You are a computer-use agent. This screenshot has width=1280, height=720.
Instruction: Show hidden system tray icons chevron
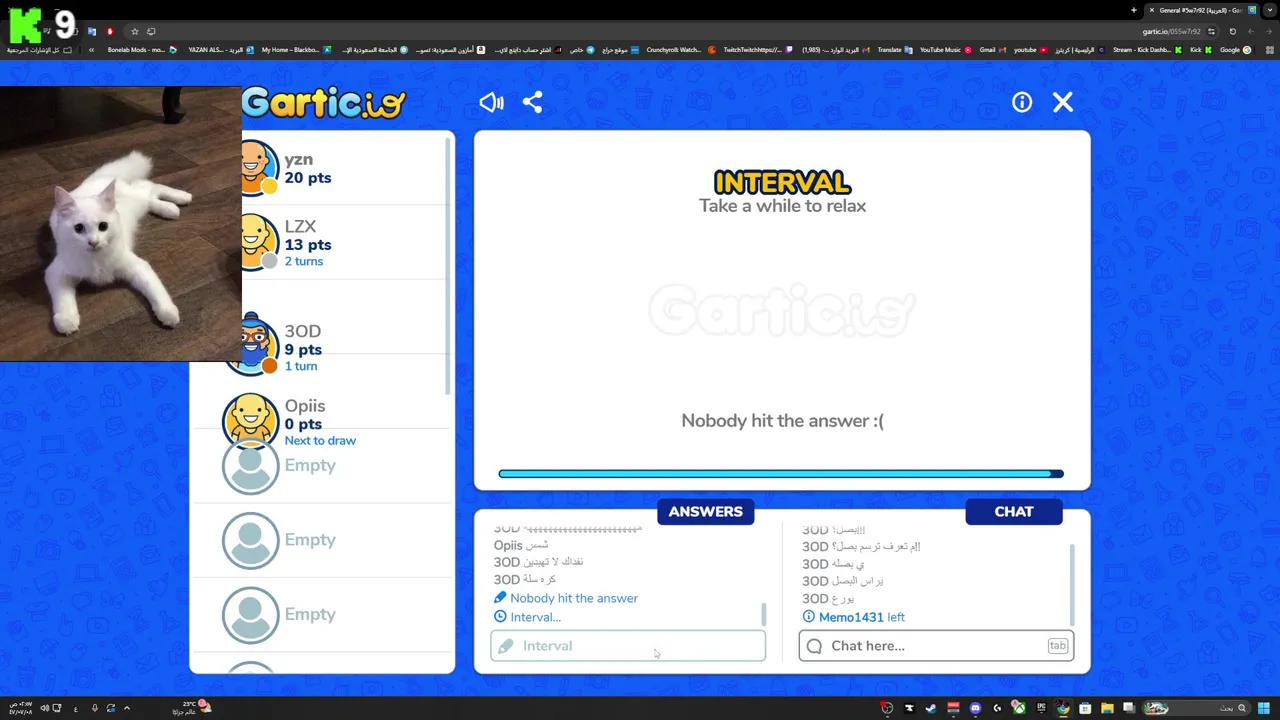127,708
